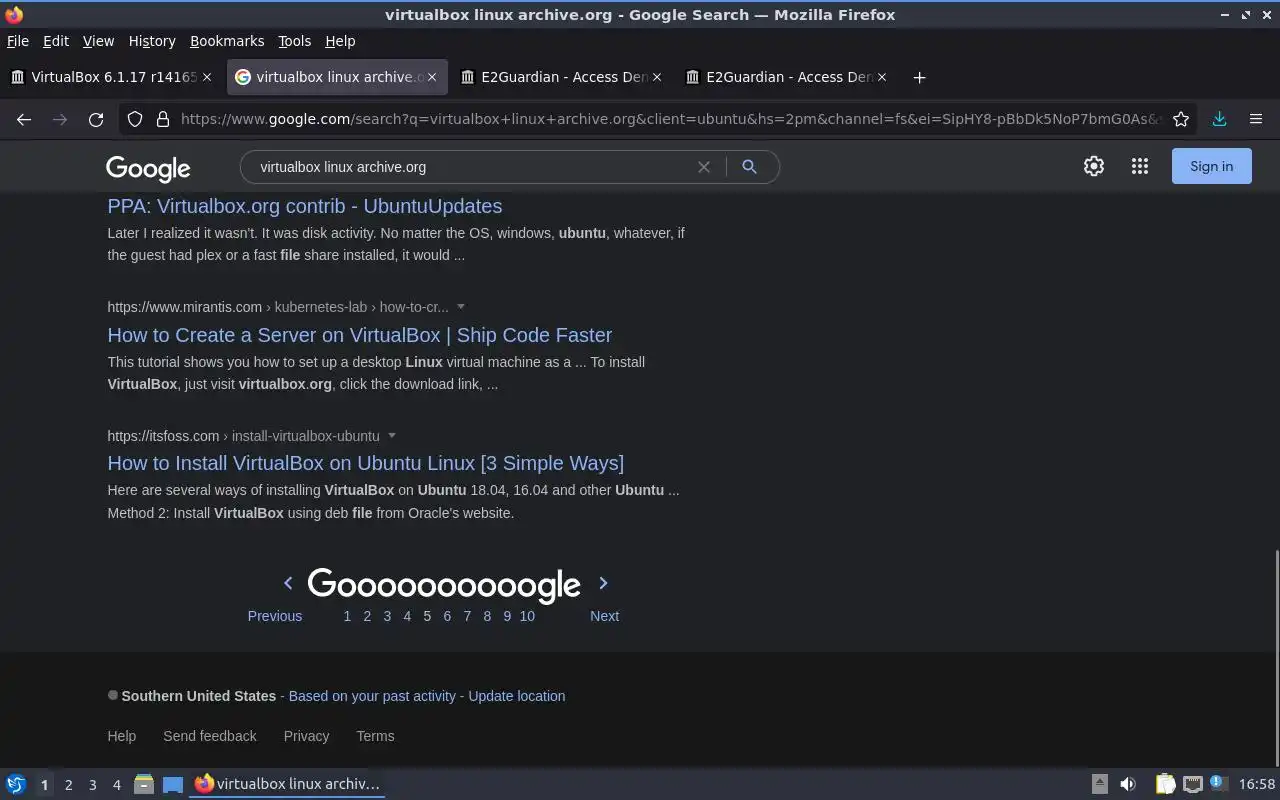
Task: Open the Terms footer link
Action: pyautogui.click(x=375, y=736)
